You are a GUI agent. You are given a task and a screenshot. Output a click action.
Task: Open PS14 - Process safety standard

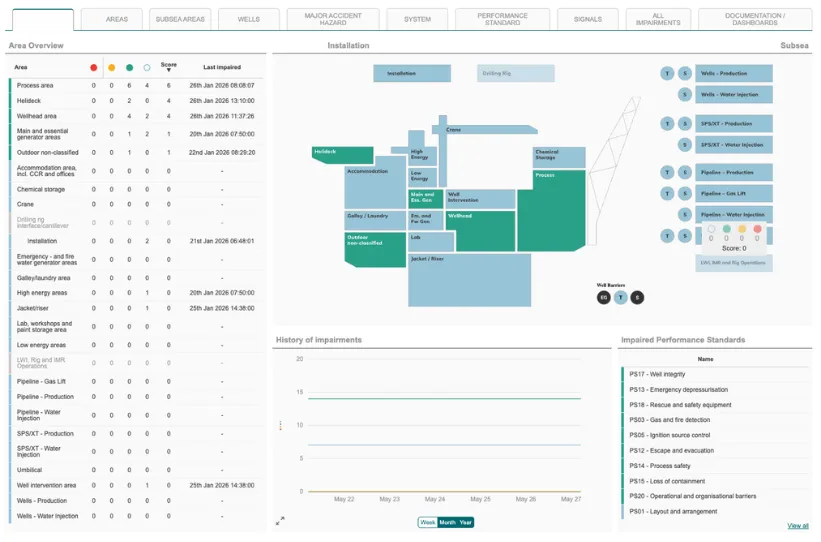pos(716,466)
